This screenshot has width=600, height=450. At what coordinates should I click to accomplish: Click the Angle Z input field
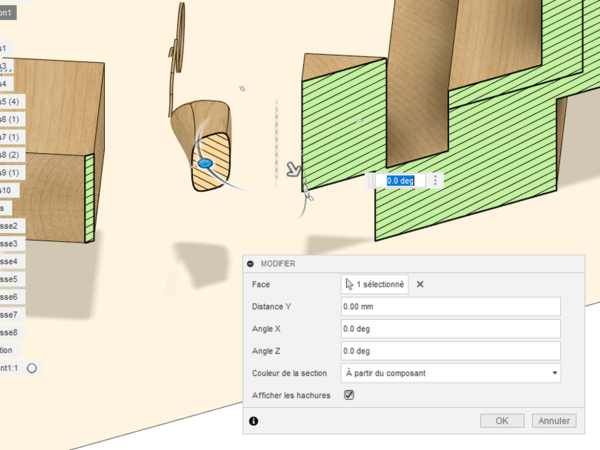(449, 351)
